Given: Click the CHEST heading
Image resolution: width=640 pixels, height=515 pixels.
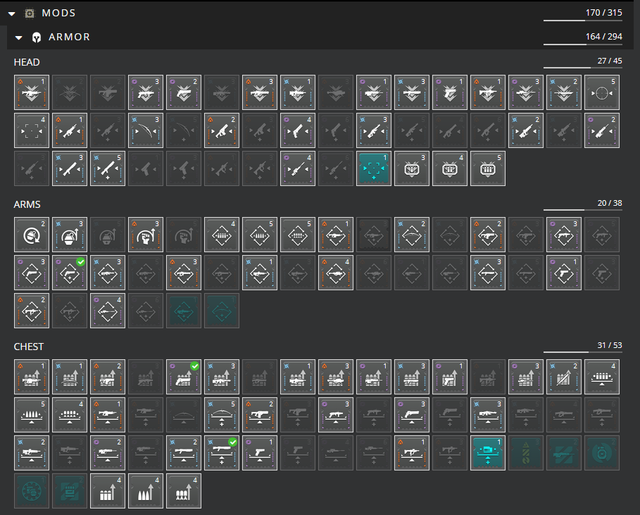Looking at the screenshot, I should point(29,347).
